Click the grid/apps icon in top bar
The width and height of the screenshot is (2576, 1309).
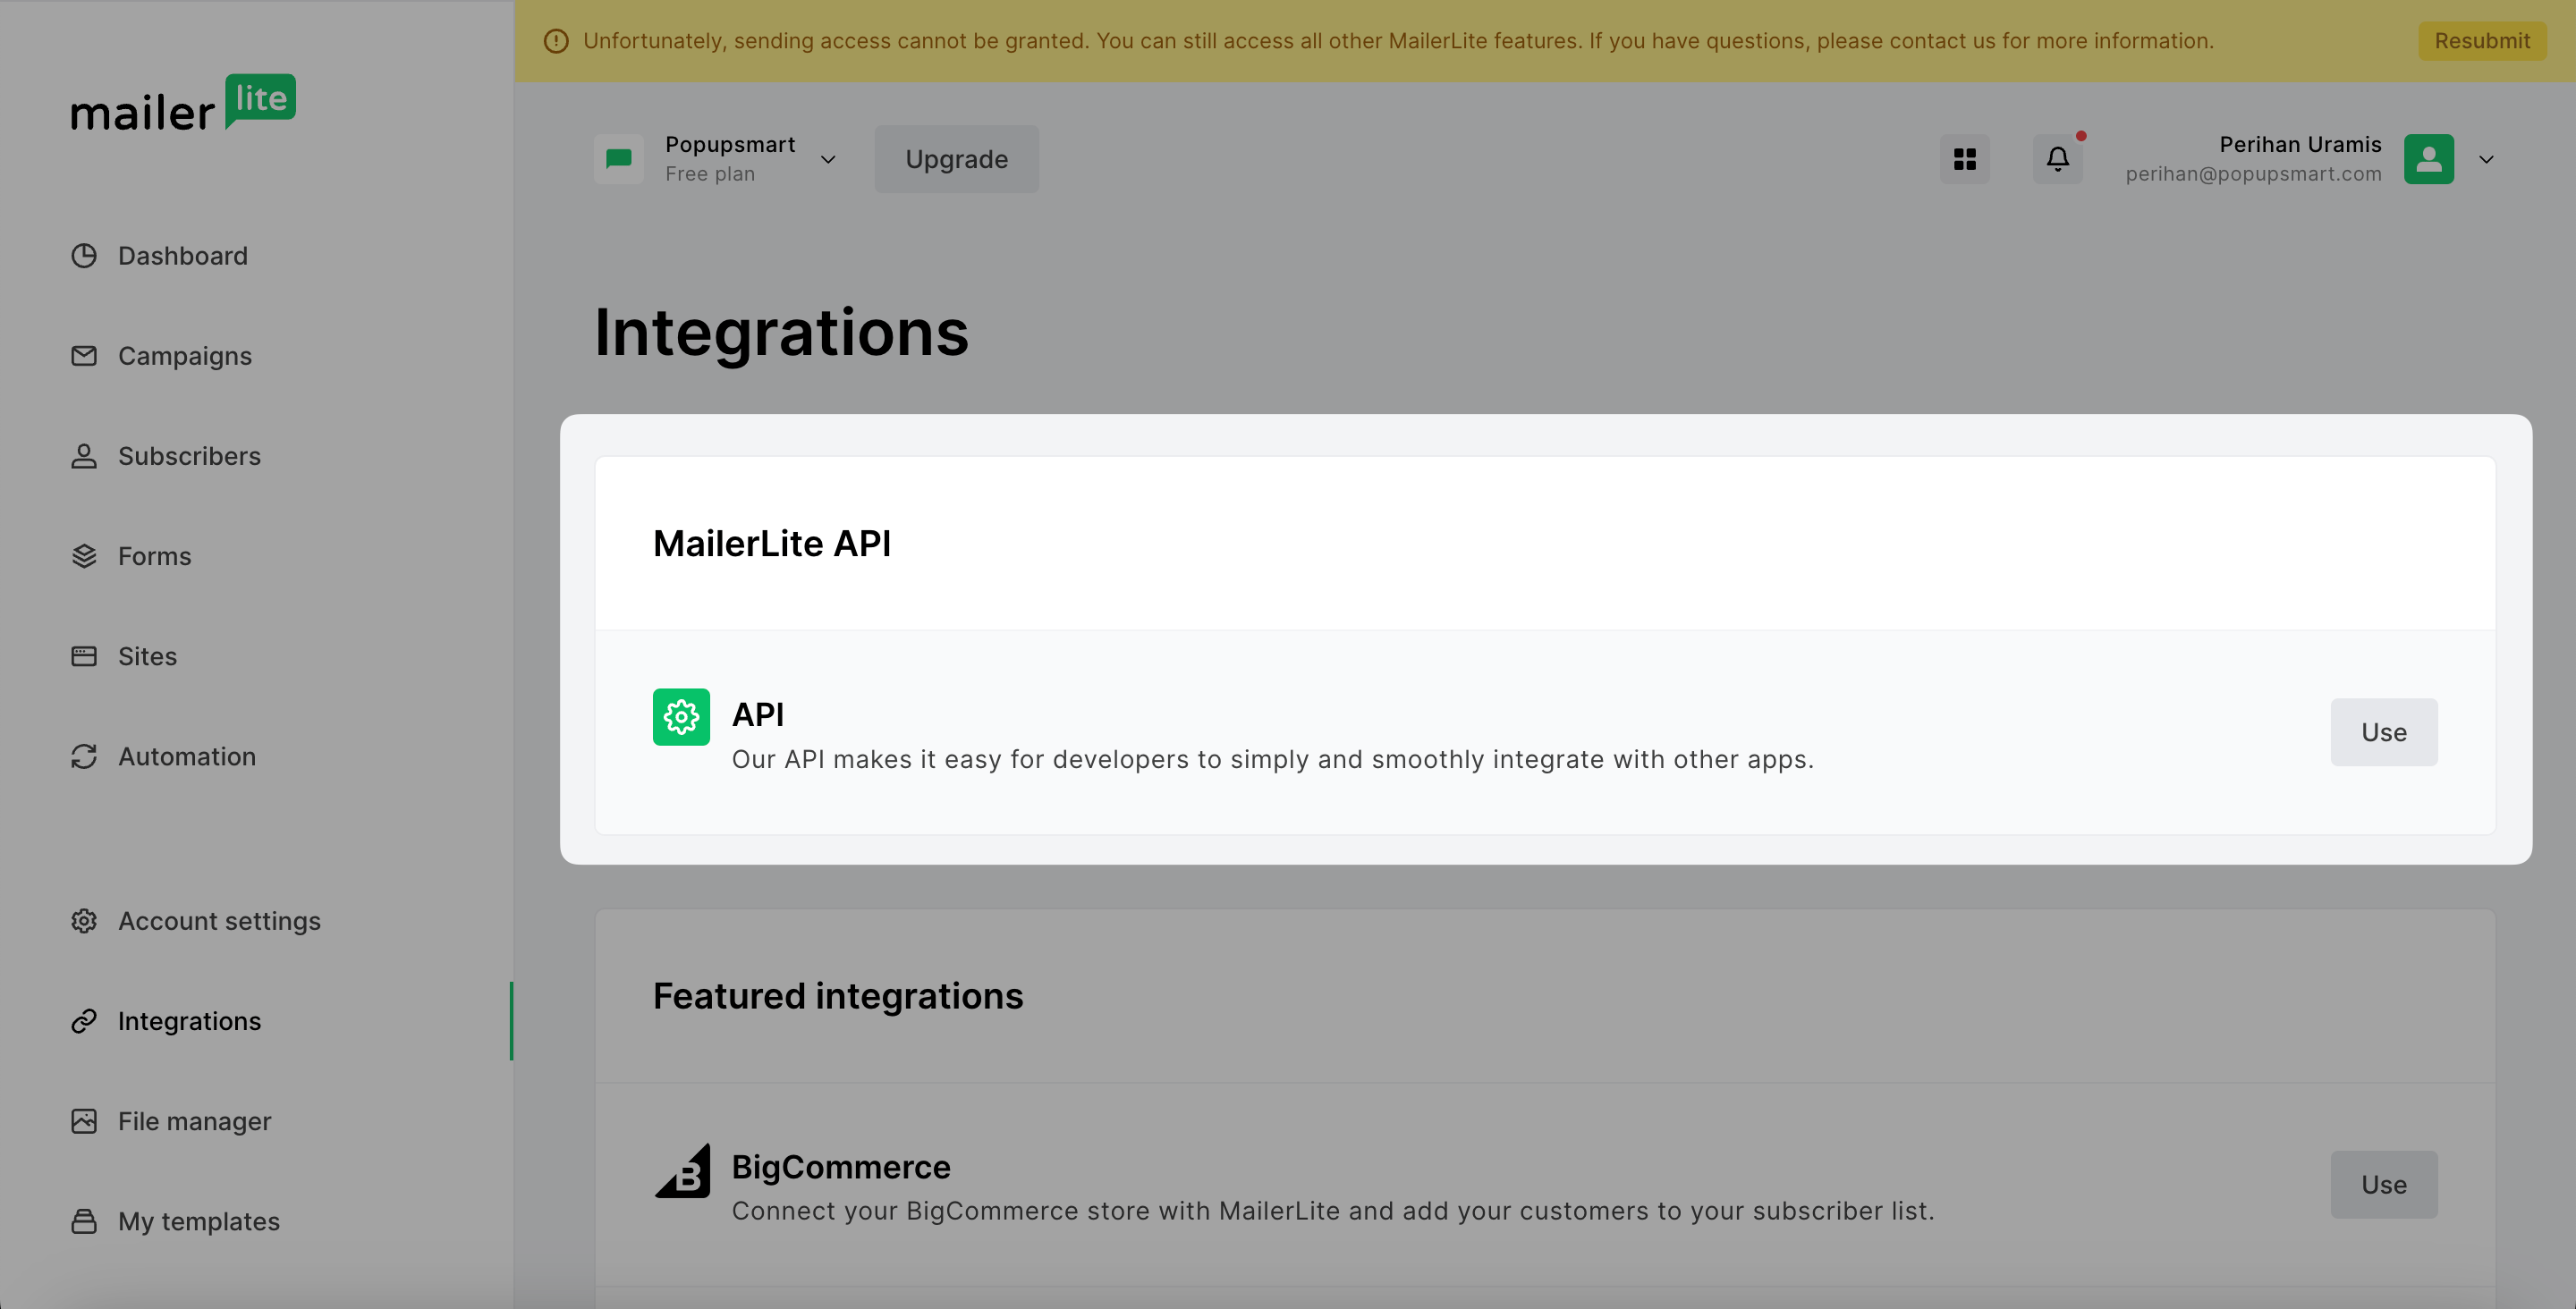[x=1965, y=158]
